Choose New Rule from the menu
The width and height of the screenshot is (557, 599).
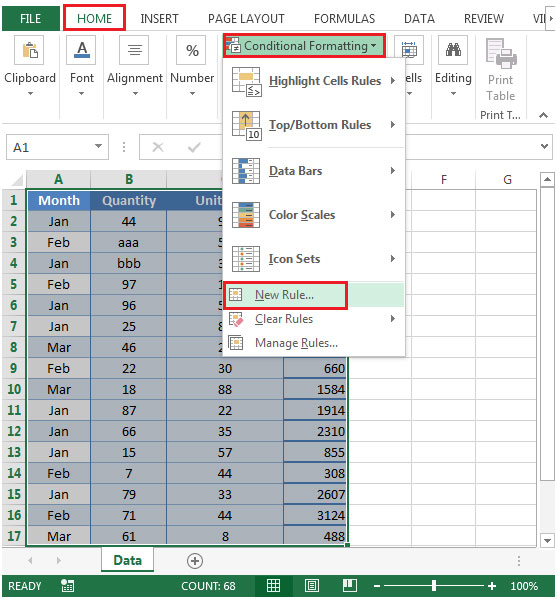coord(285,295)
